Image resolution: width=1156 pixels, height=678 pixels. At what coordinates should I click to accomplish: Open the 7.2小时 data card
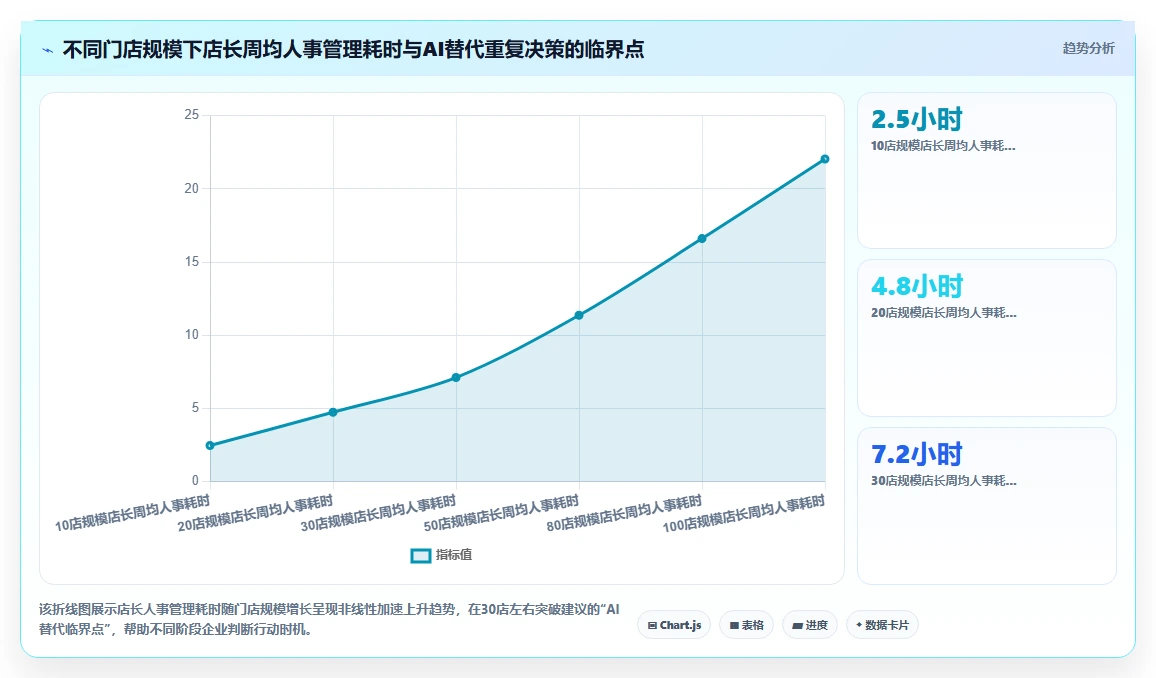tap(986, 506)
